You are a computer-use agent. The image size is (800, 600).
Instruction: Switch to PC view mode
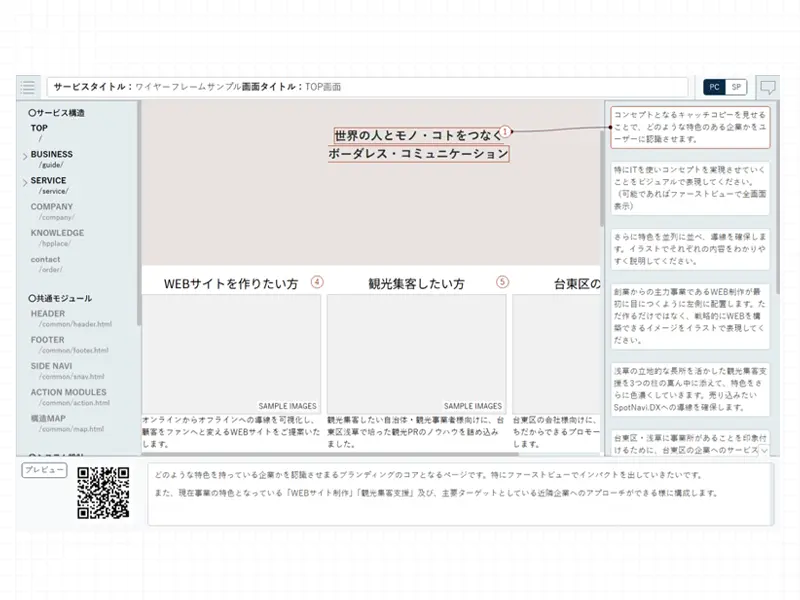714,87
